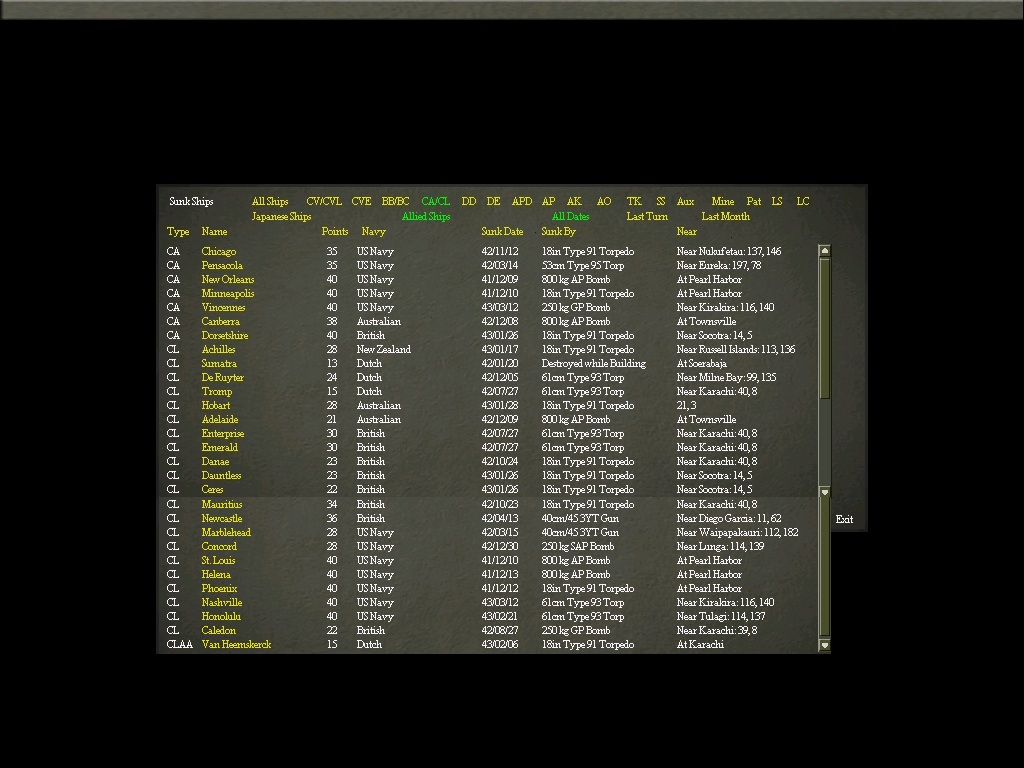Screen dimensions: 1024x768
Task: Select ship New Orleans
Action: point(228,280)
